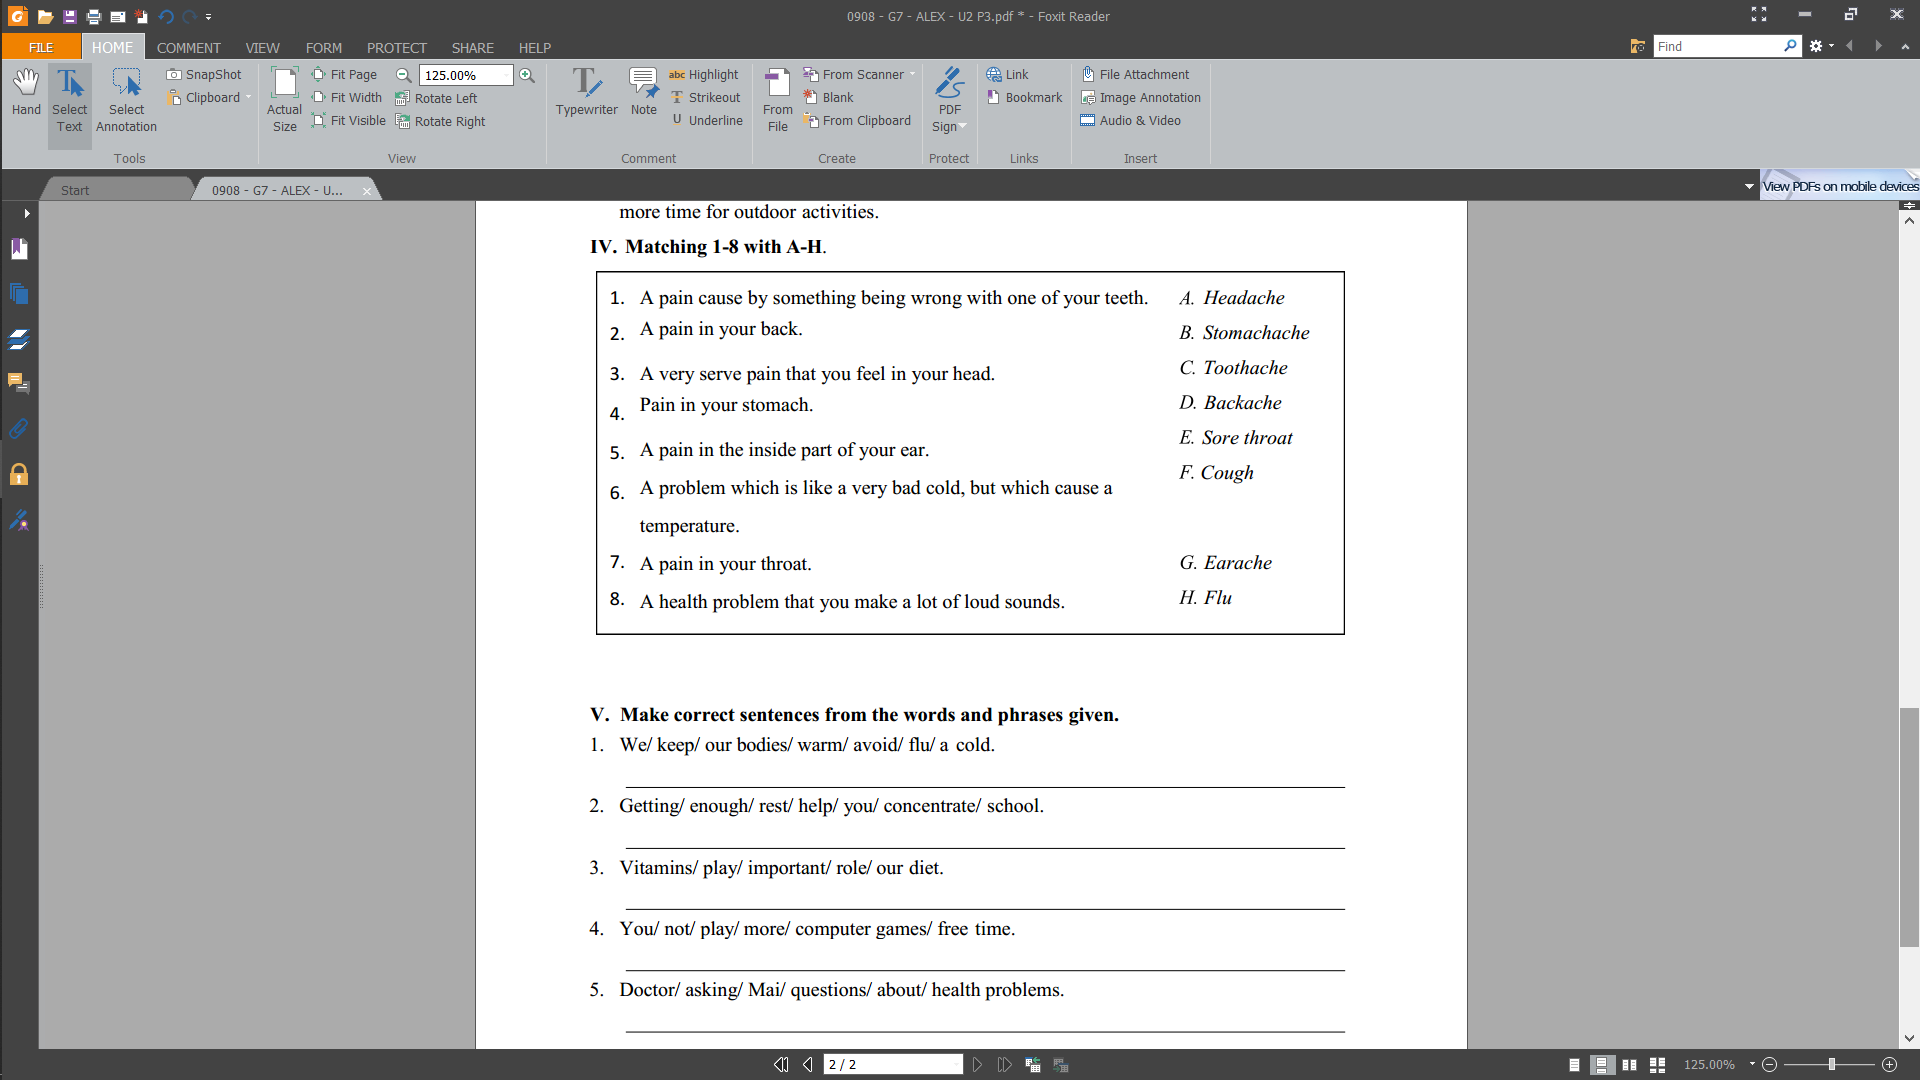
Task: Click Fit Page view option
Action: tap(345, 74)
